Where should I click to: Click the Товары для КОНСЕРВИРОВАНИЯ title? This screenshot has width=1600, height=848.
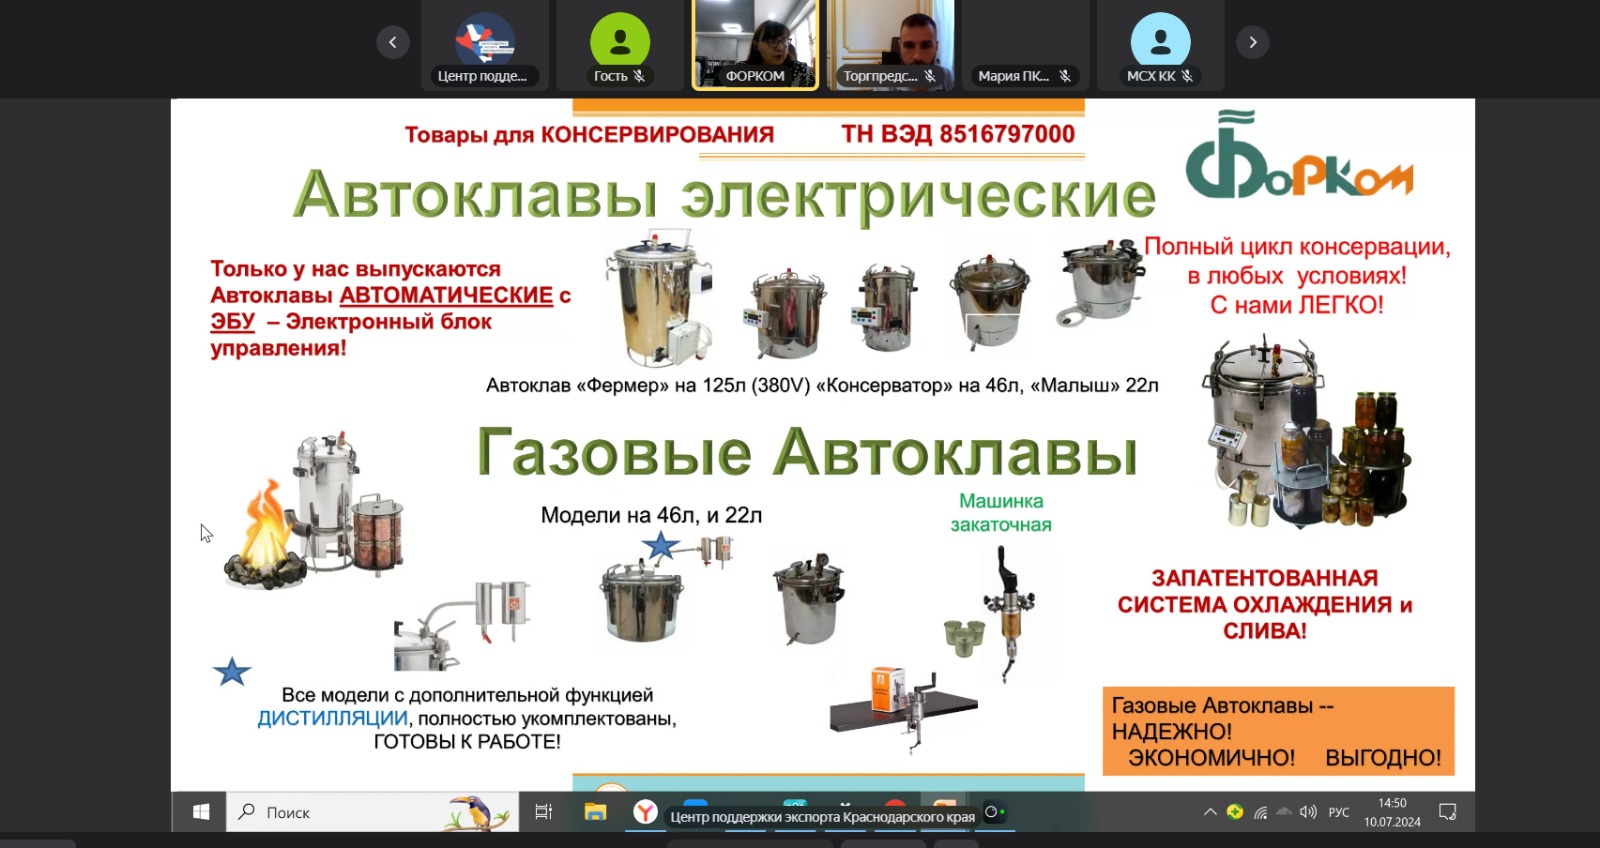589,134
